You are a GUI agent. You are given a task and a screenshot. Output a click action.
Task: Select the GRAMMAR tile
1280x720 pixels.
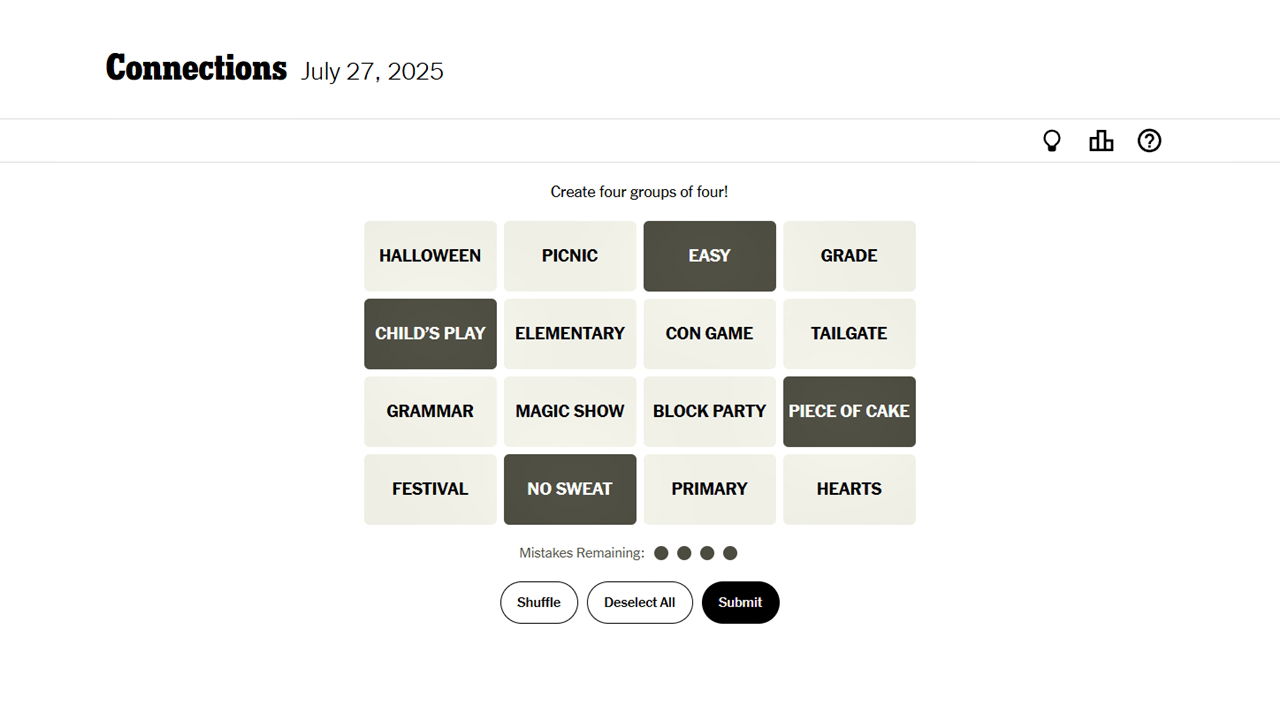(x=430, y=412)
